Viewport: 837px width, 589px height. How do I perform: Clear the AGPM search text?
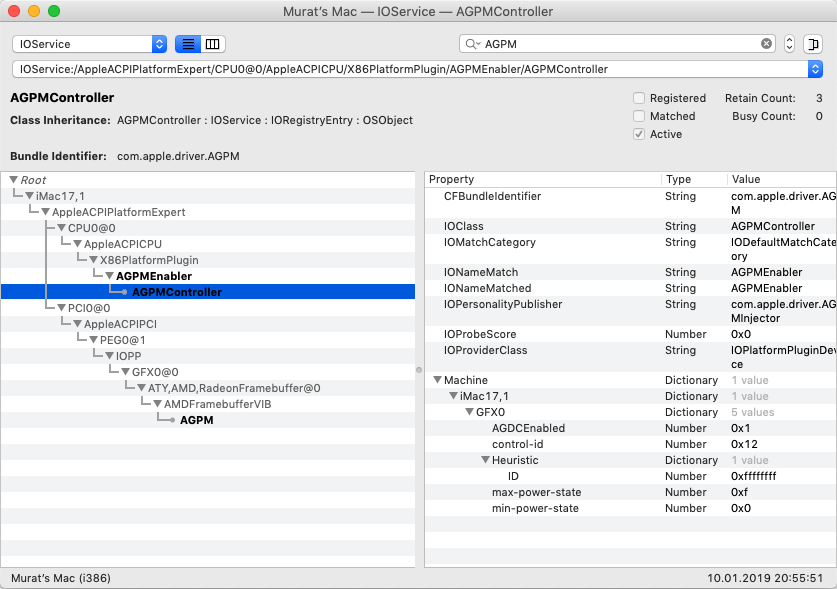click(766, 44)
